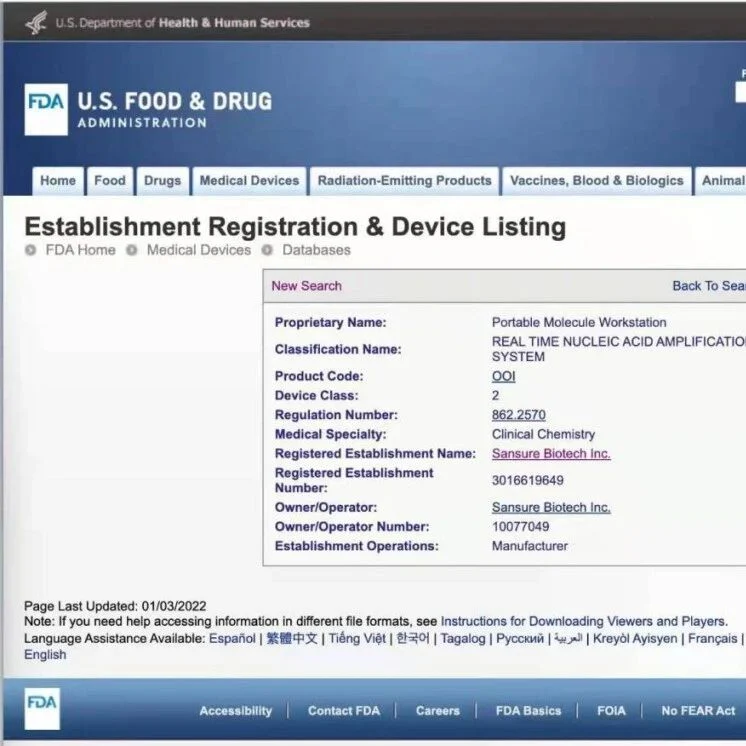Go to FDA Home breadcrumb
Image resolution: width=746 pixels, height=746 pixels.
80,250
